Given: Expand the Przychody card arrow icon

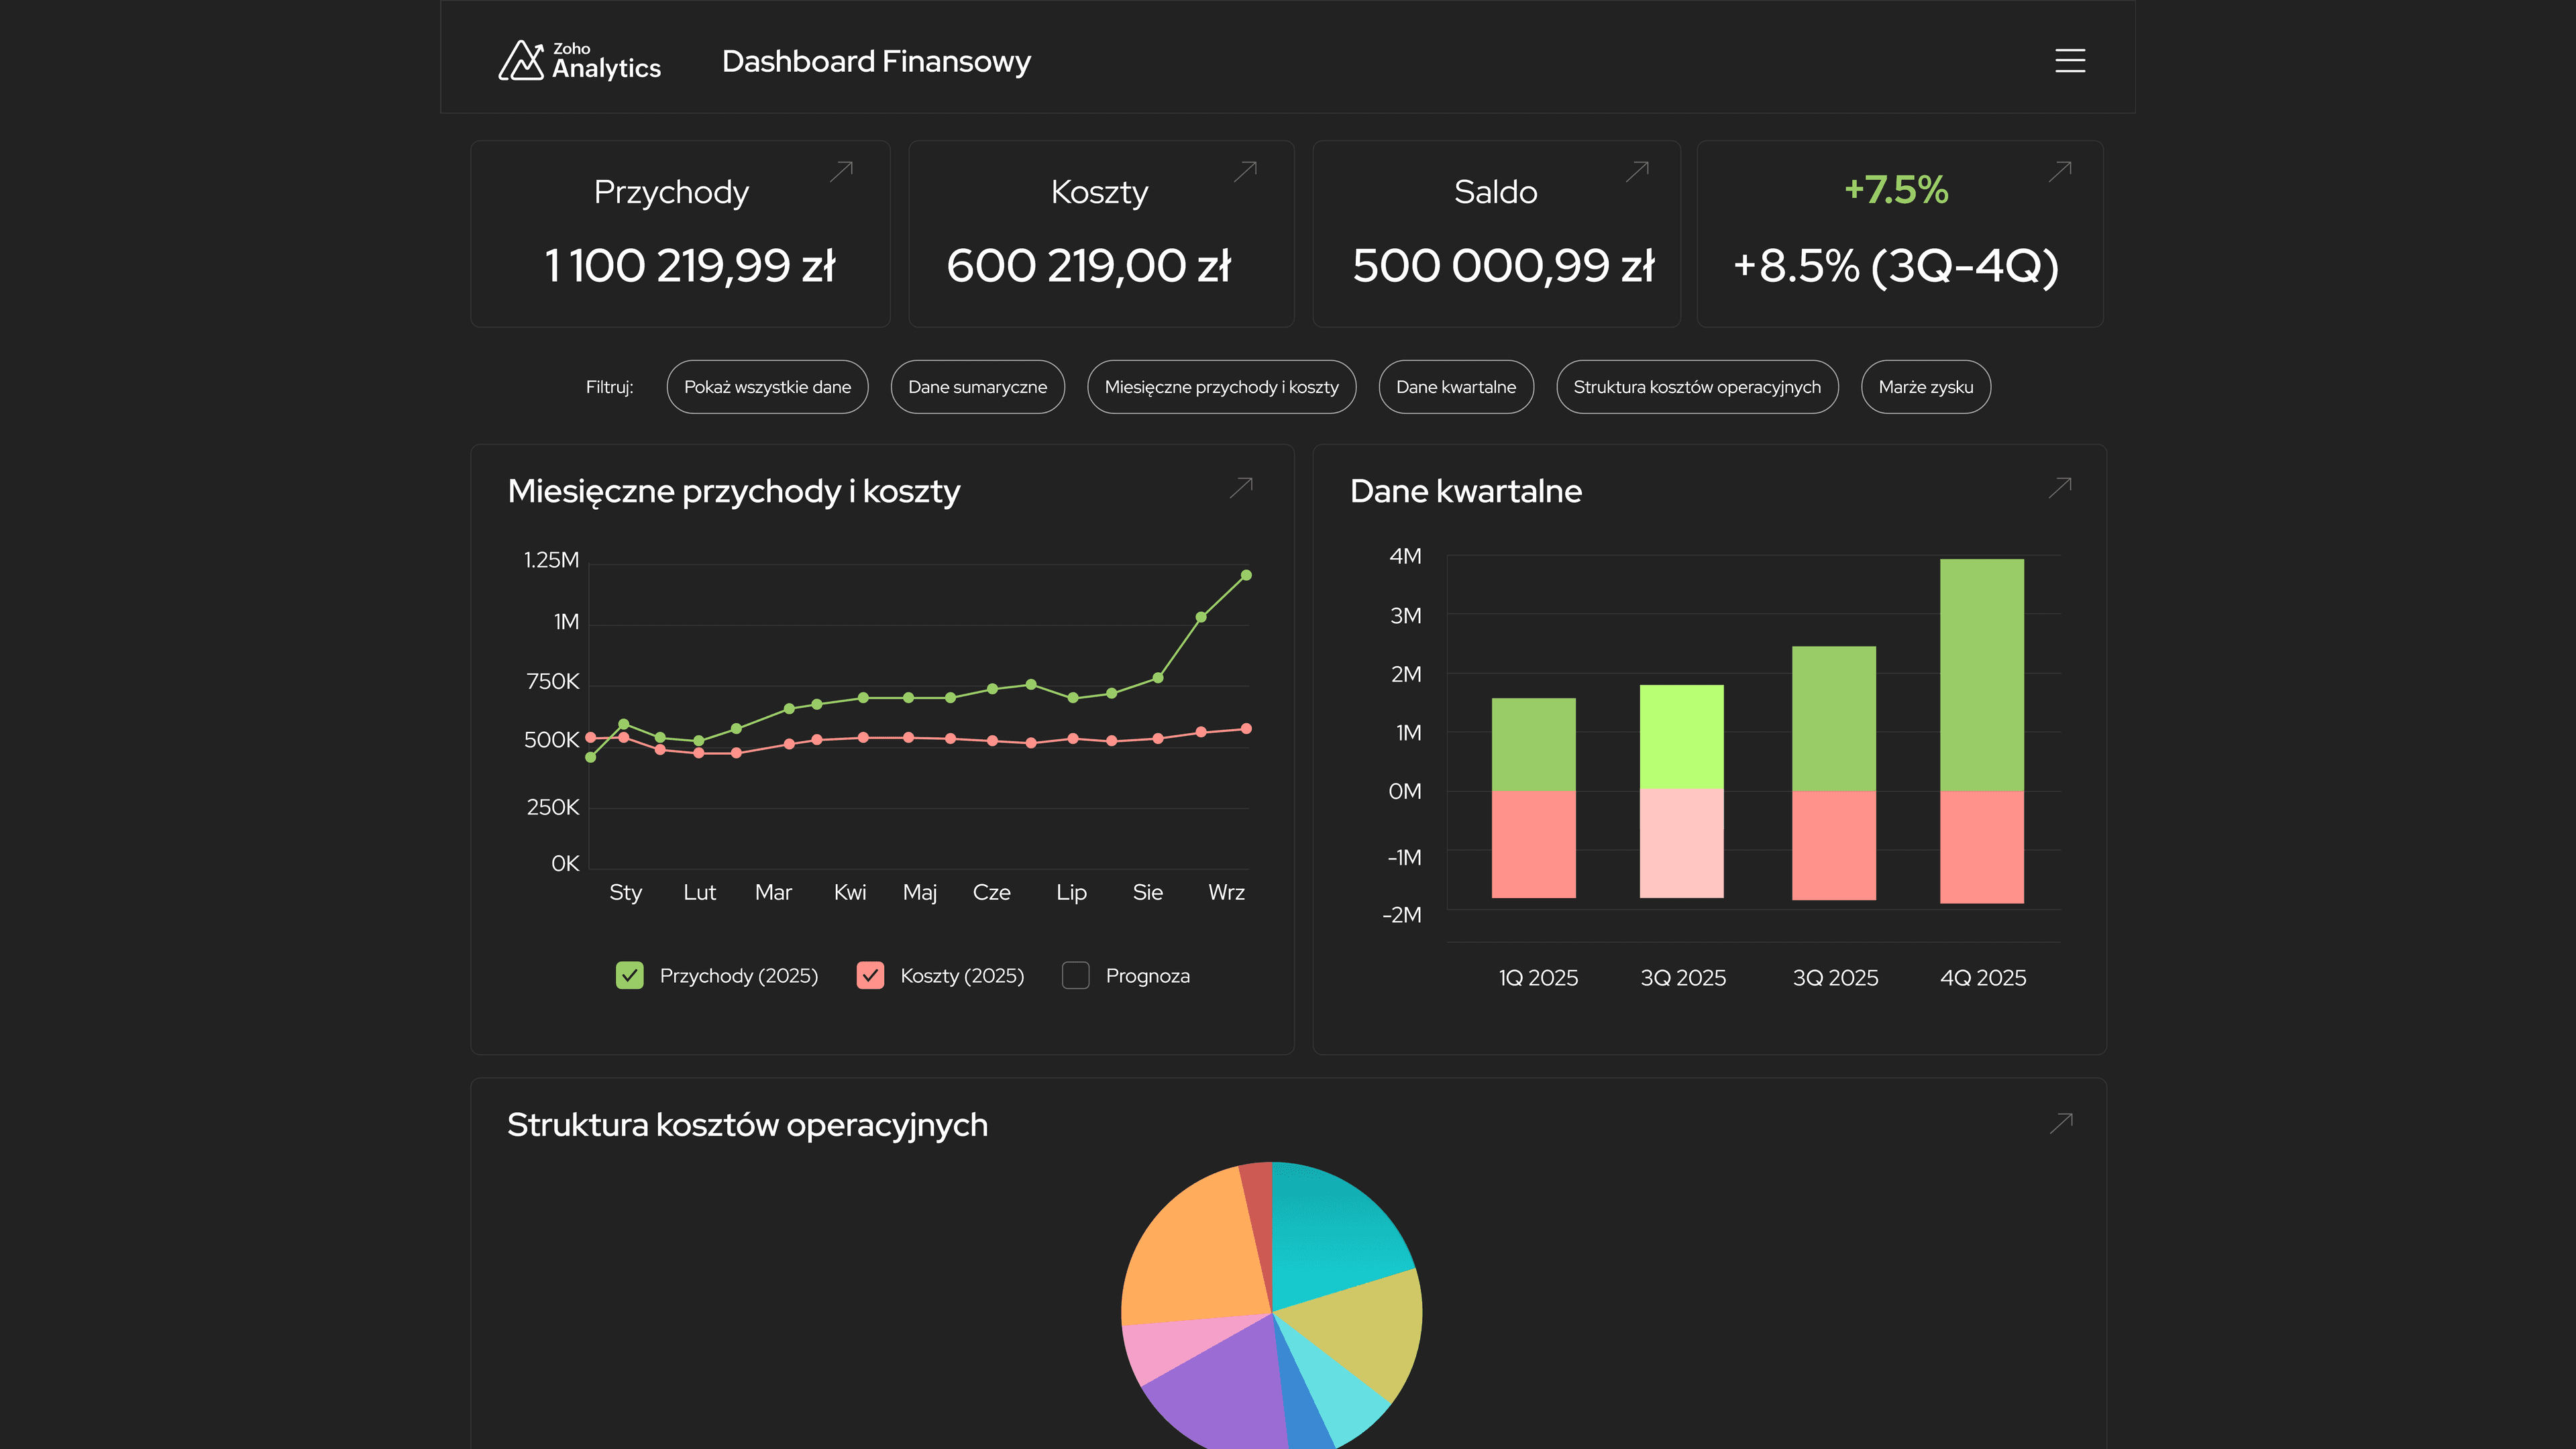Looking at the screenshot, I should coord(841,171).
